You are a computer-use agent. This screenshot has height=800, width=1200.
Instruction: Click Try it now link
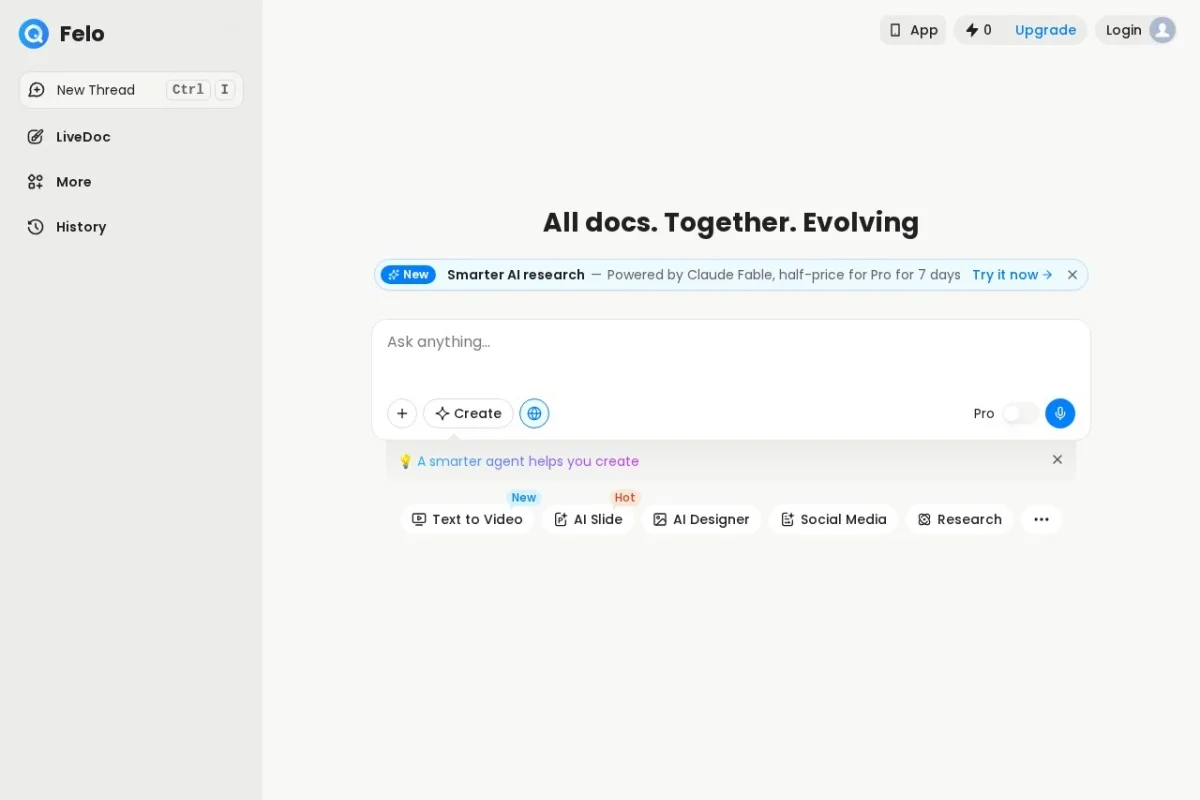1012,275
